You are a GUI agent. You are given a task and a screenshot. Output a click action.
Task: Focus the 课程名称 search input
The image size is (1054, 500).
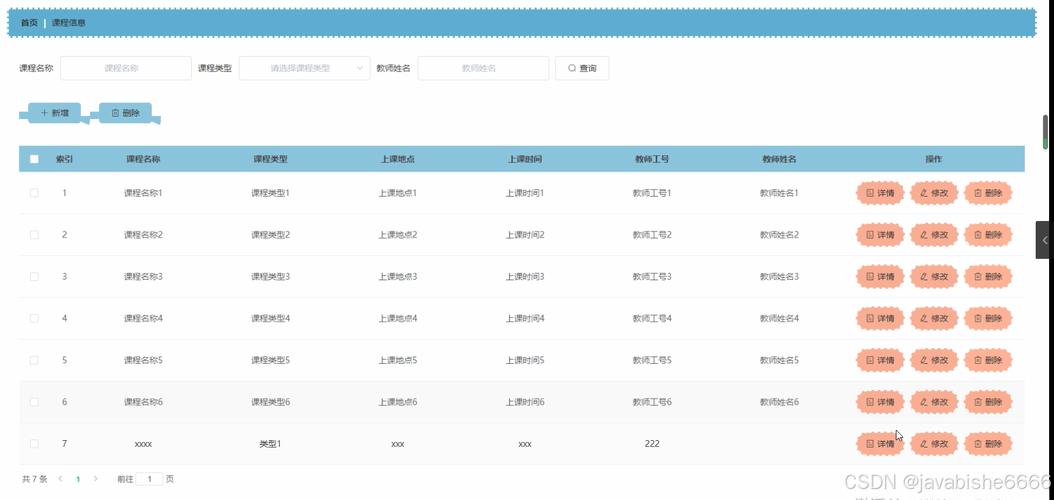[126, 68]
